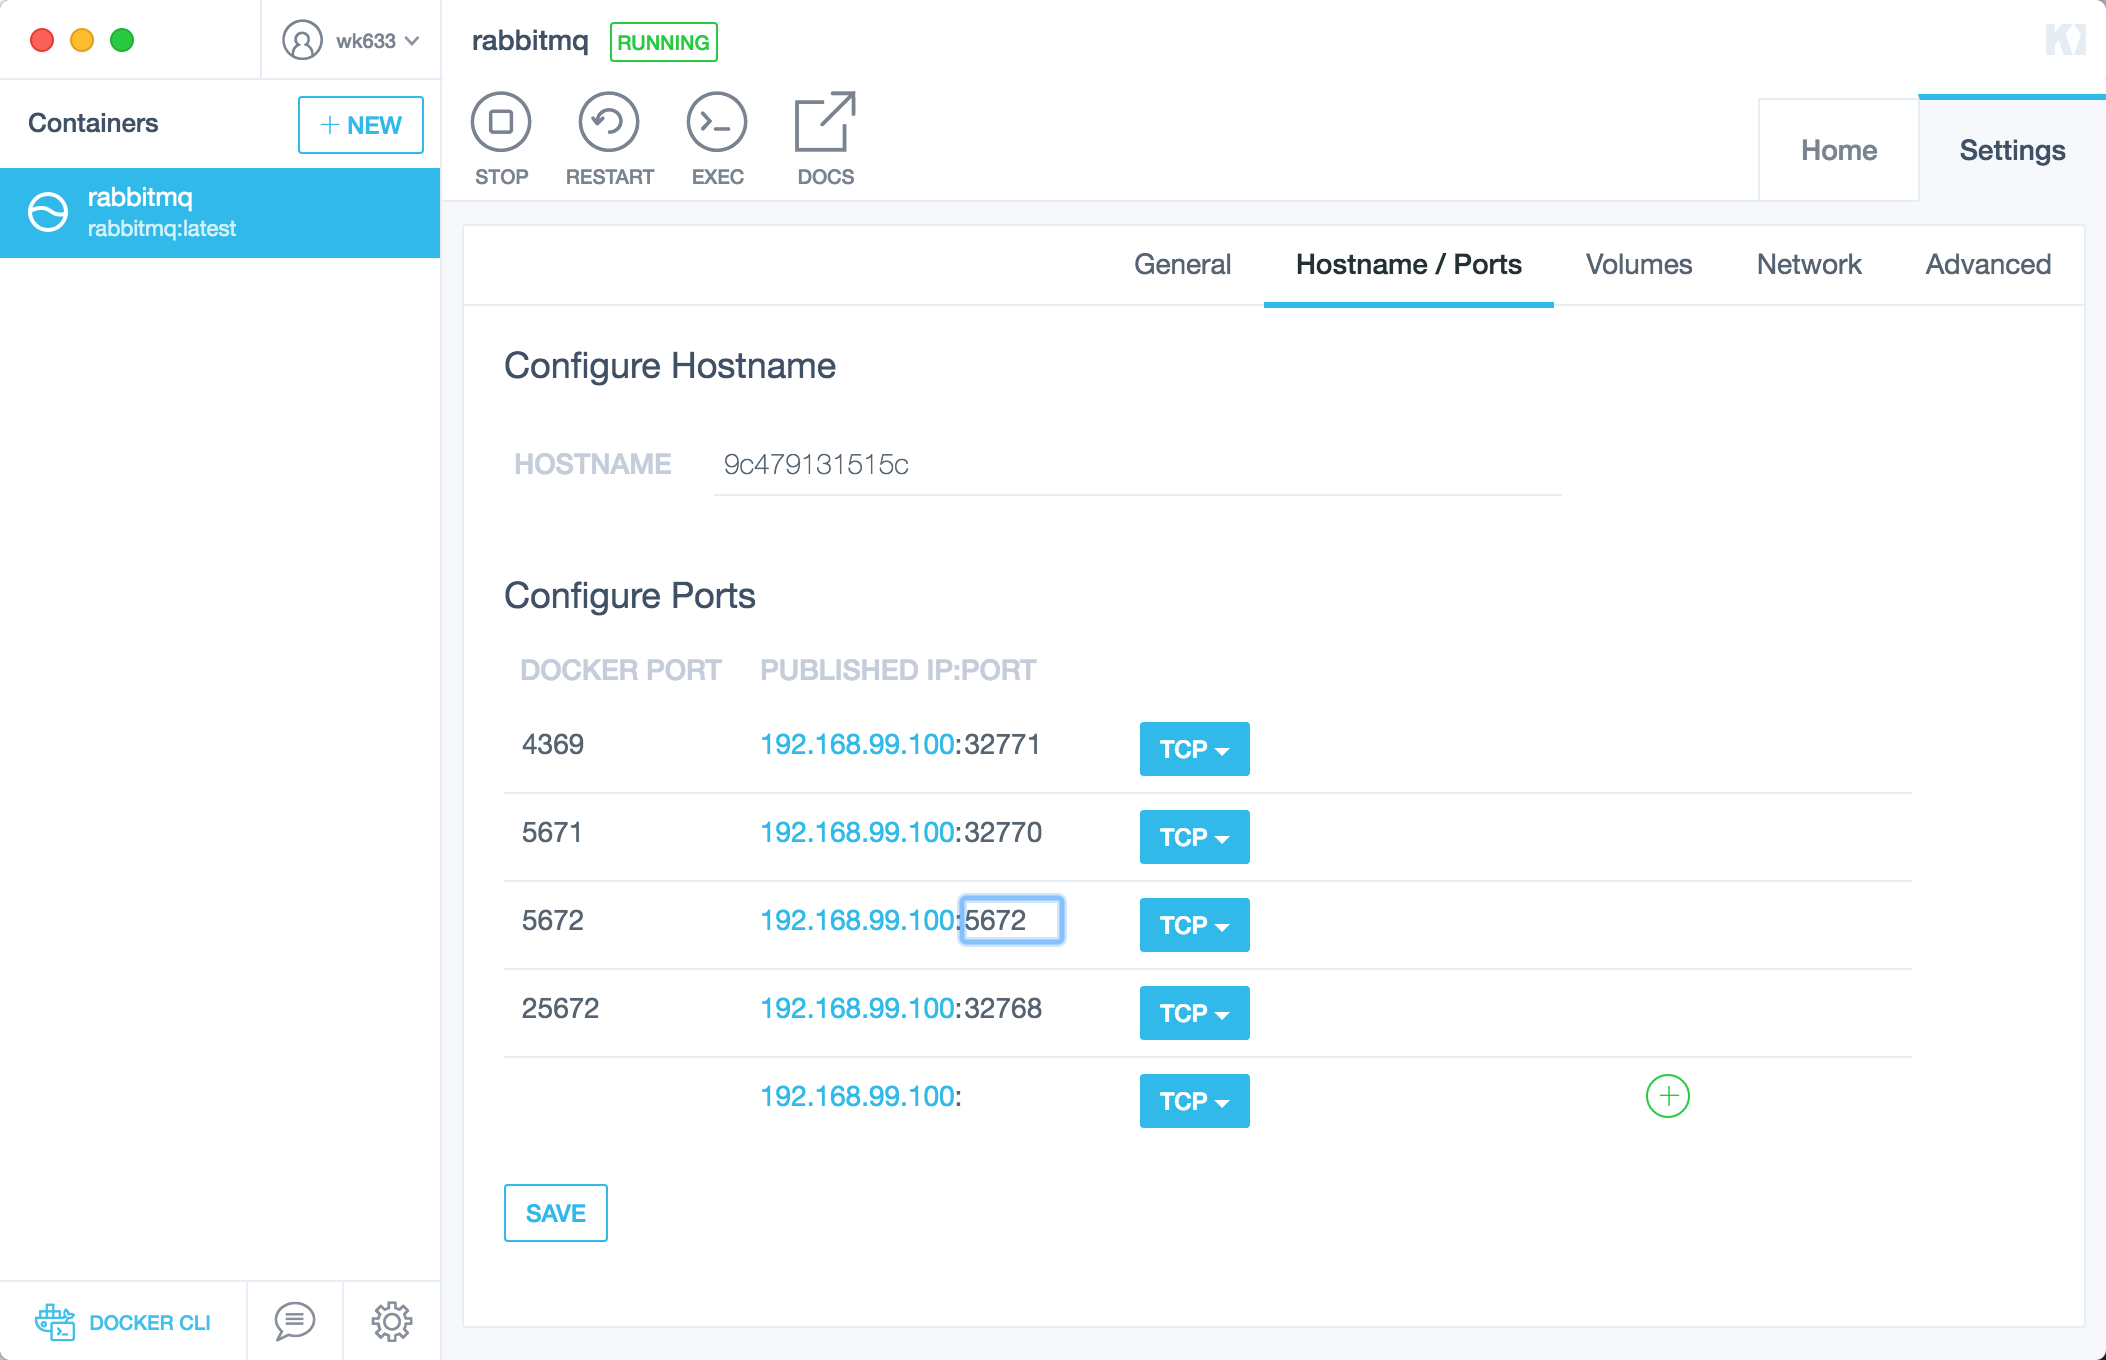Switch to the Home tab
The image size is (2106, 1360).
pos(1839,150)
